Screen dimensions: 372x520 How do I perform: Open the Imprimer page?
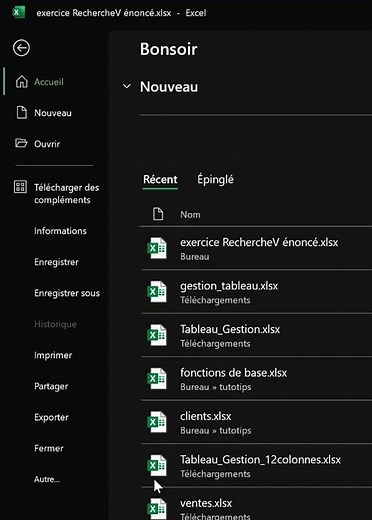pyautogui.click(x=53, y=355)
